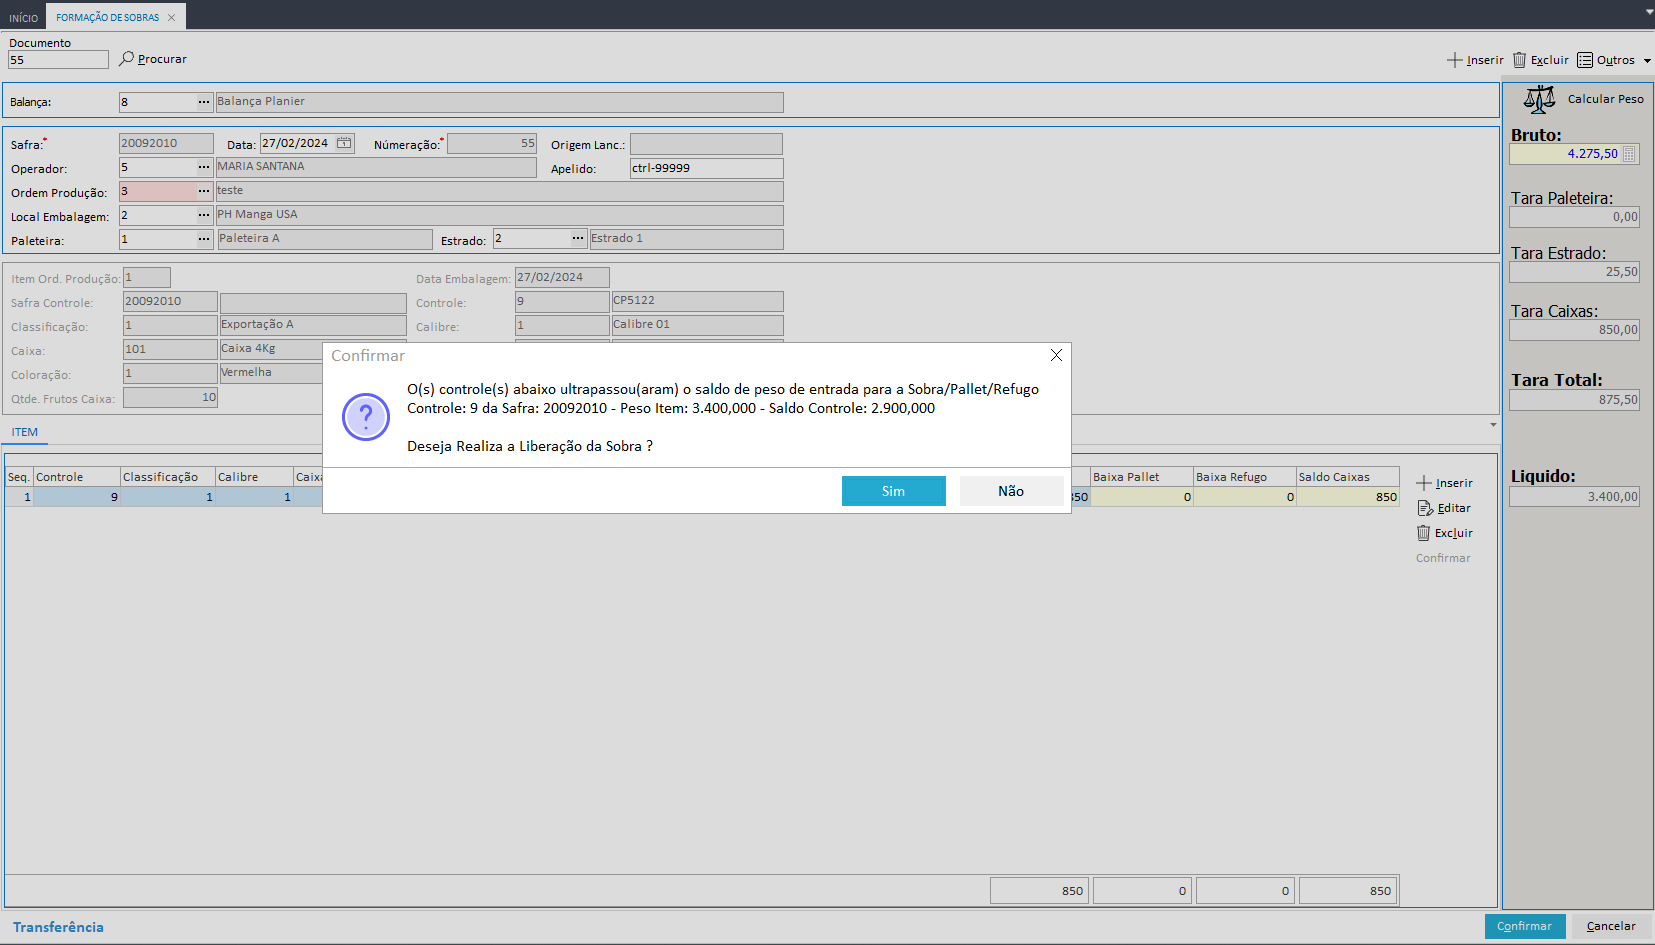The width and height of the screenshot is (1655, 945).
Task: Open the Local Embalagem lookup ellipsis button
Action: coord(204,215)
